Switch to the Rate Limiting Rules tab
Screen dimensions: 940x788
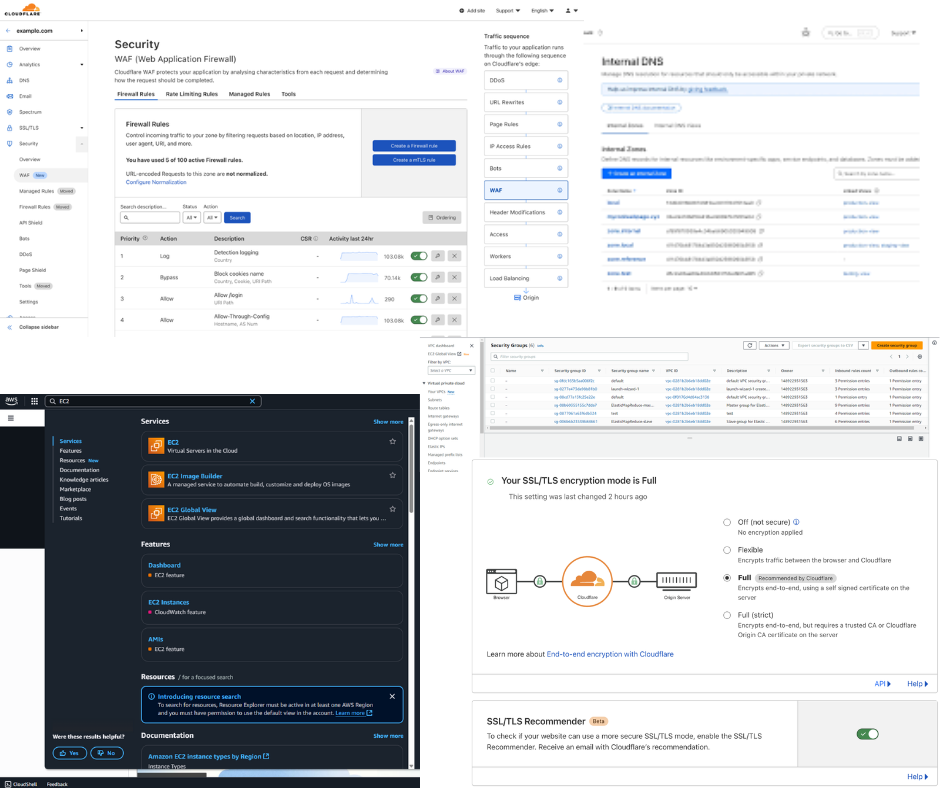click(191, 94)
